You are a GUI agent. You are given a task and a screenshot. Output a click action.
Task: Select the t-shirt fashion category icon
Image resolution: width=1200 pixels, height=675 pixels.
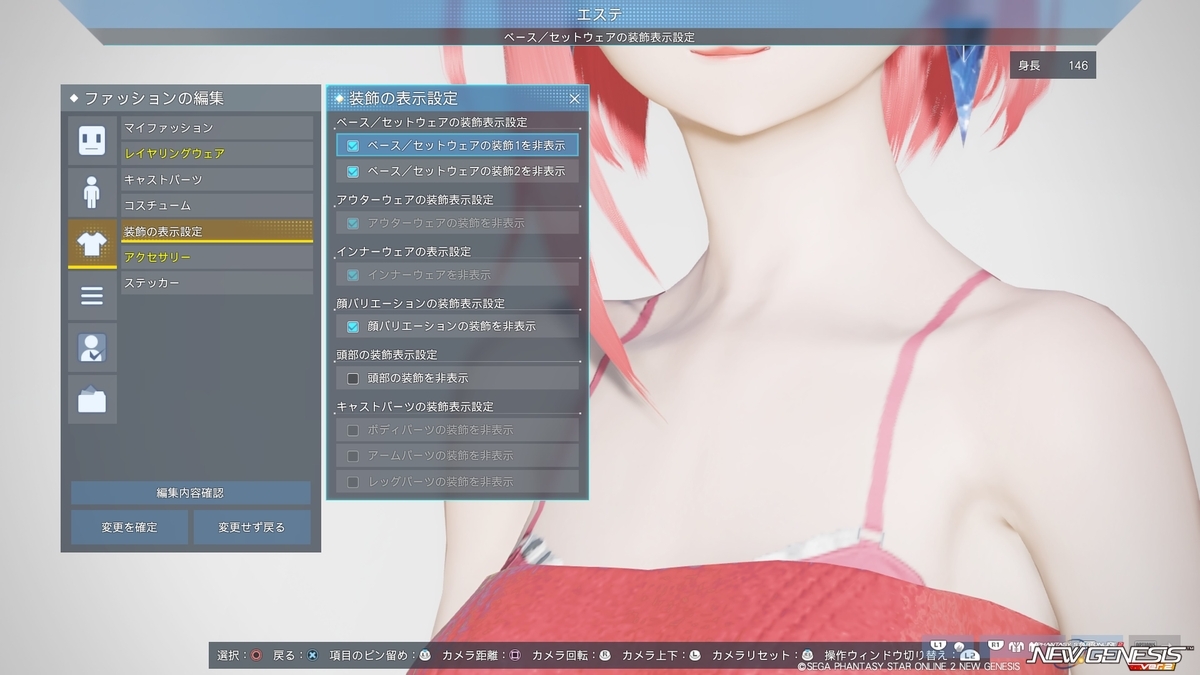(92, 244)
